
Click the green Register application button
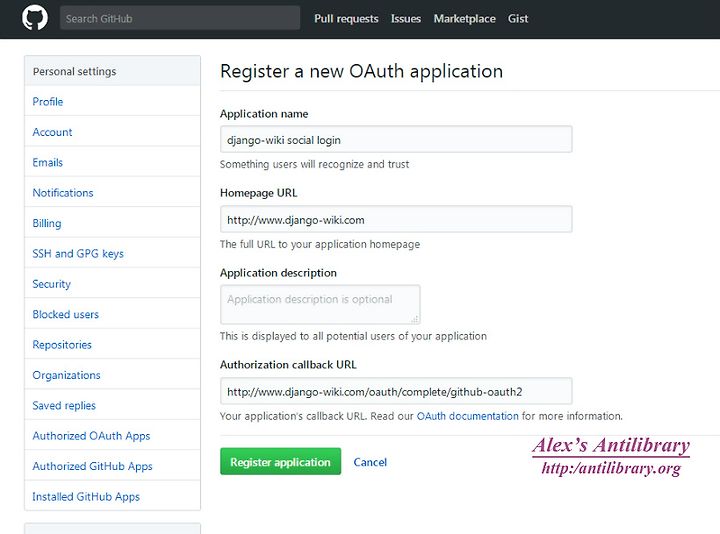280,461
